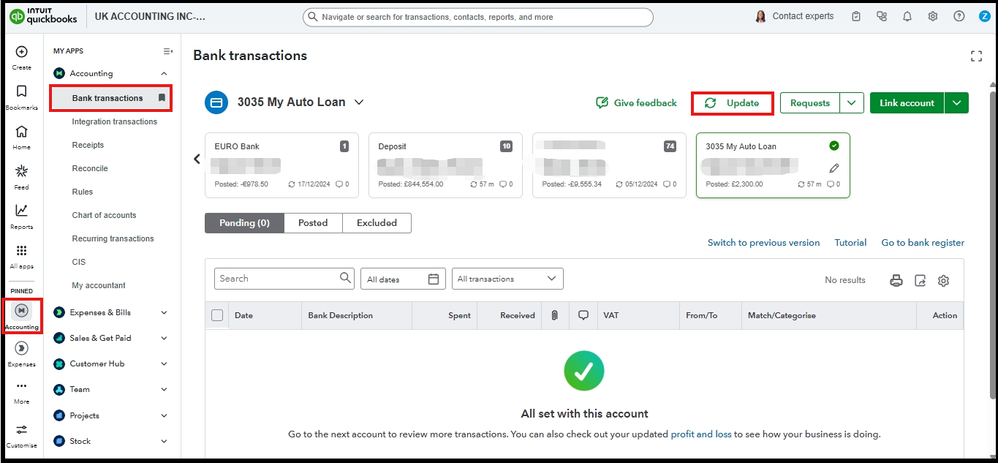Click the Update button
998x463 pixels.
pos(732,103)
